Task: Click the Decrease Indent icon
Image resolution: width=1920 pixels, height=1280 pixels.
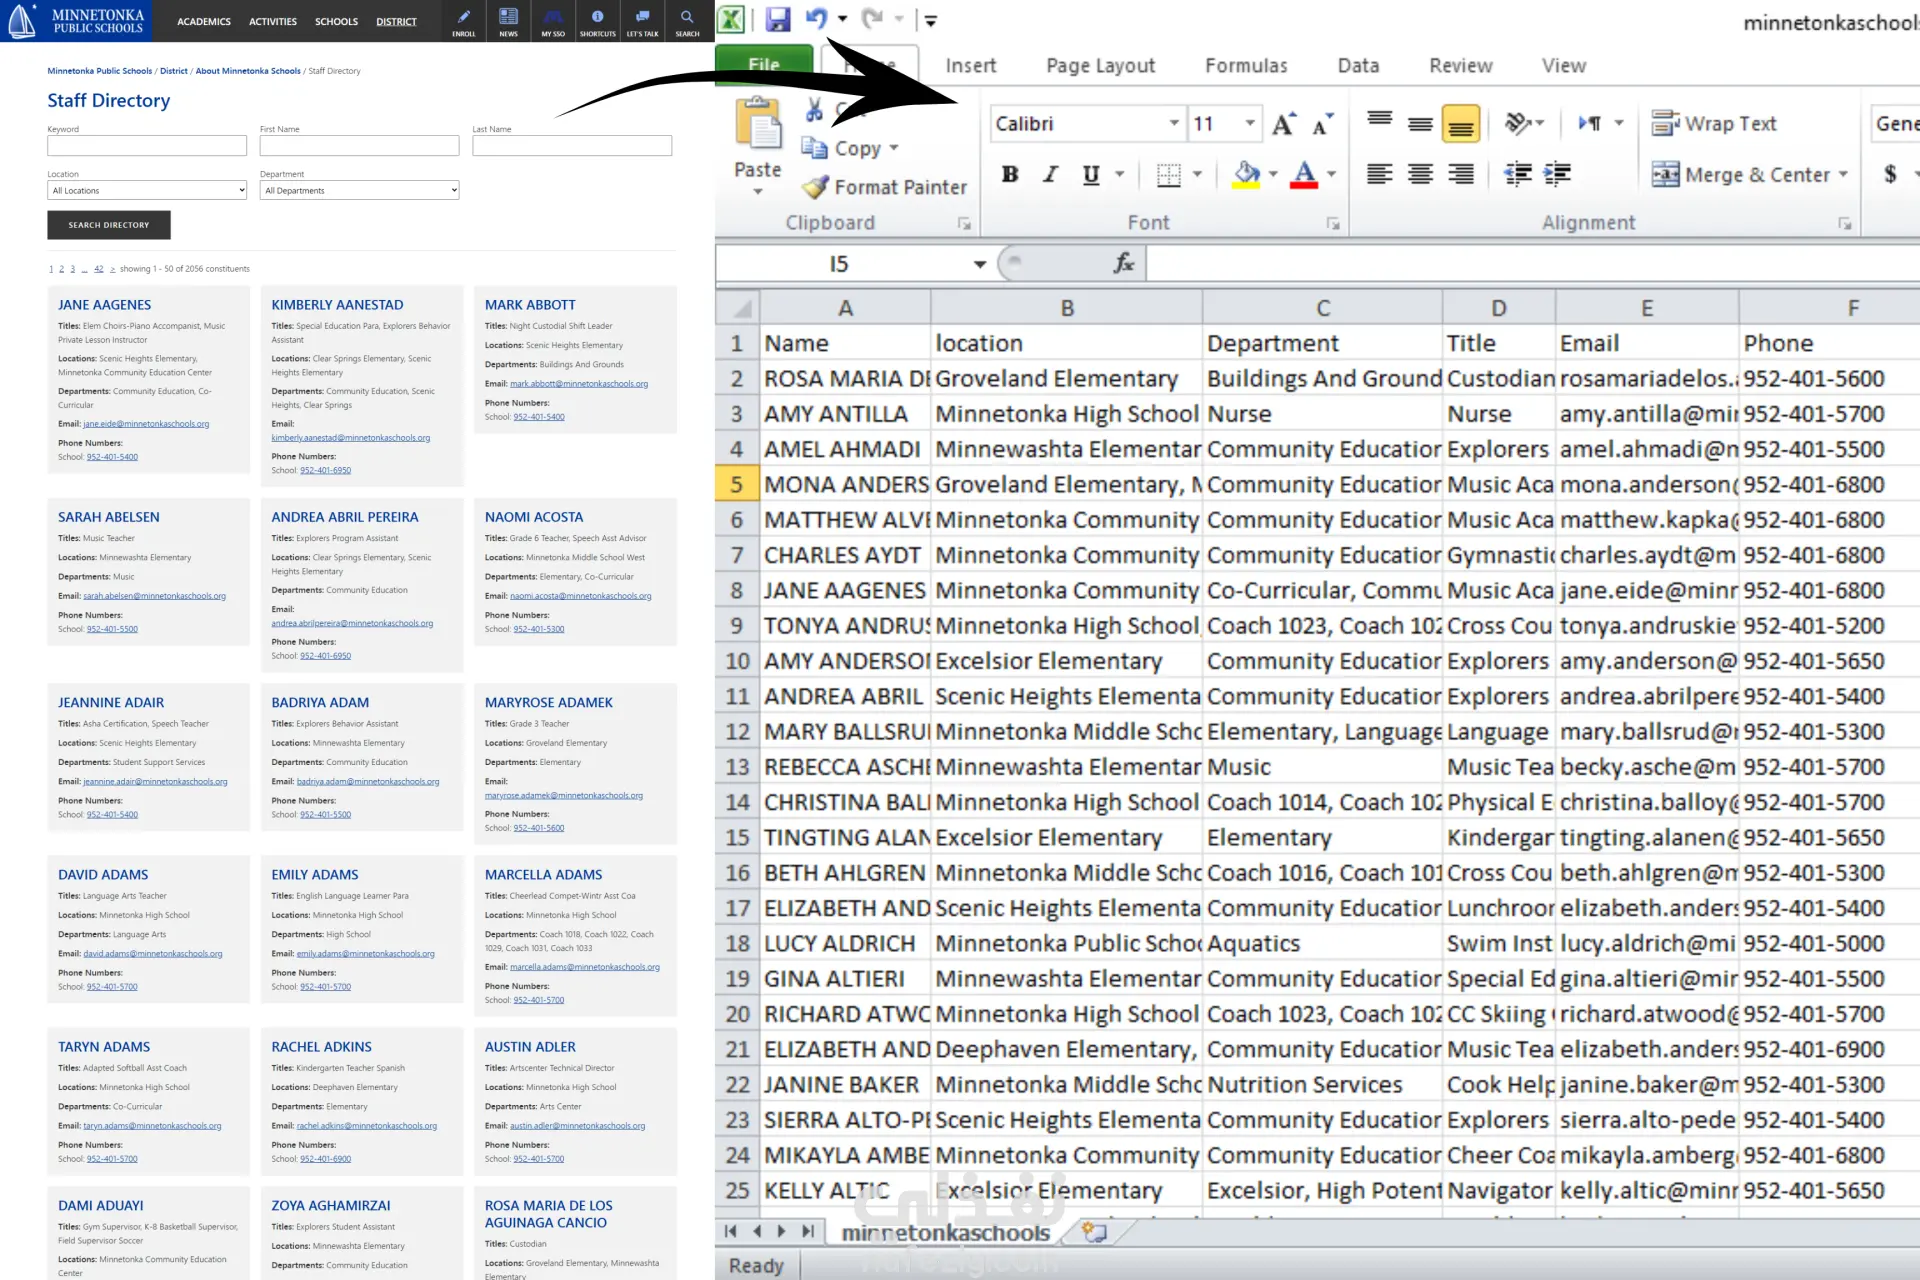Action: pyautogui.click(x=1518, y=174)
